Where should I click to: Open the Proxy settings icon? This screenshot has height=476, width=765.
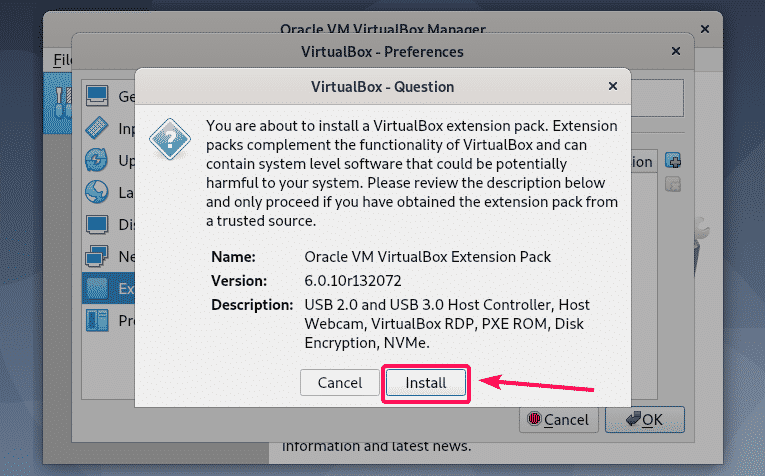pyautogui.click(x=97, y=320)
